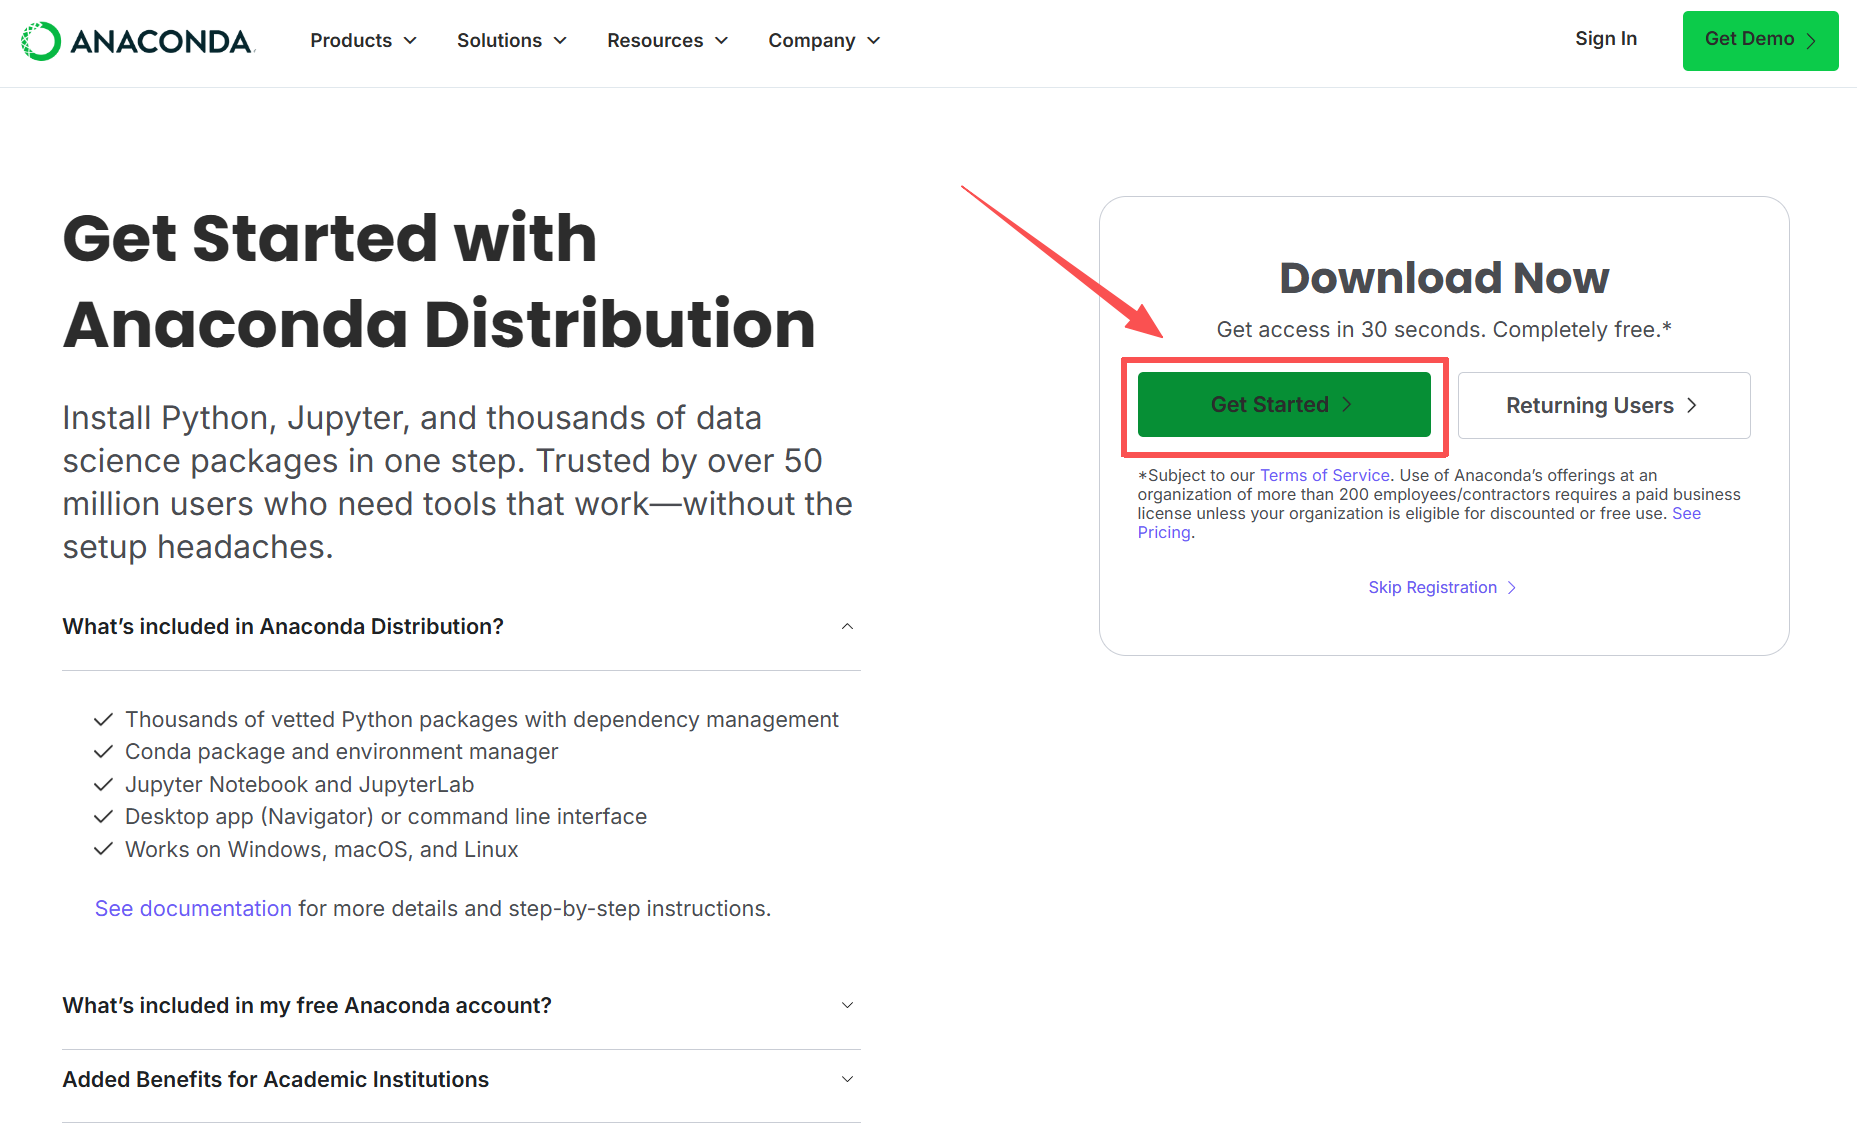Image resolution: width=1857 pixels, height=1137 pixels.
Task: Open the Products dropdown menu
Action: click(x=363, y=41)
